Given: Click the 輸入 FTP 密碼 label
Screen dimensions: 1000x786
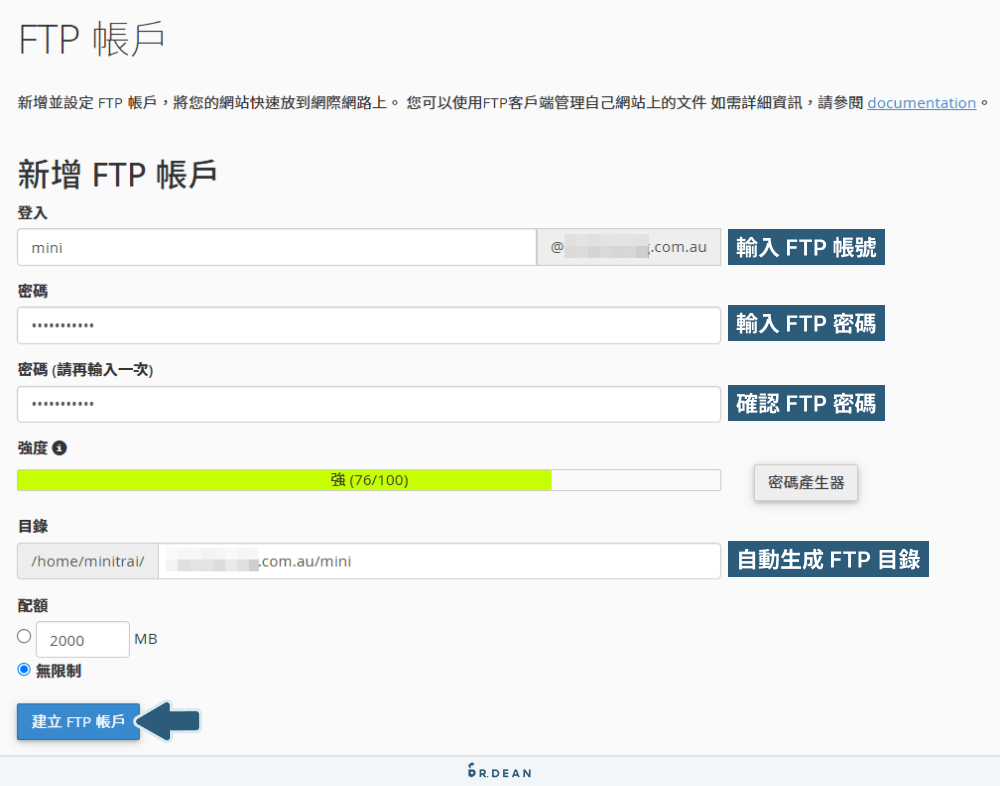Looking at the screenshot, I should click(805, 322).
